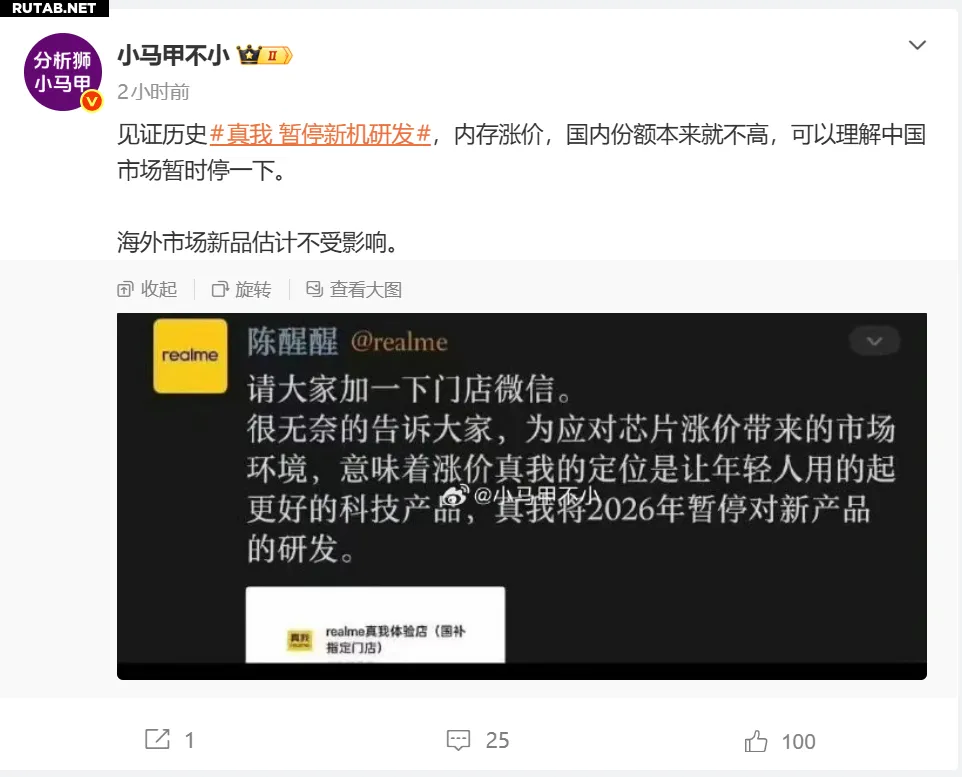Like the post with thumbs-up

(x=756, y=741)
